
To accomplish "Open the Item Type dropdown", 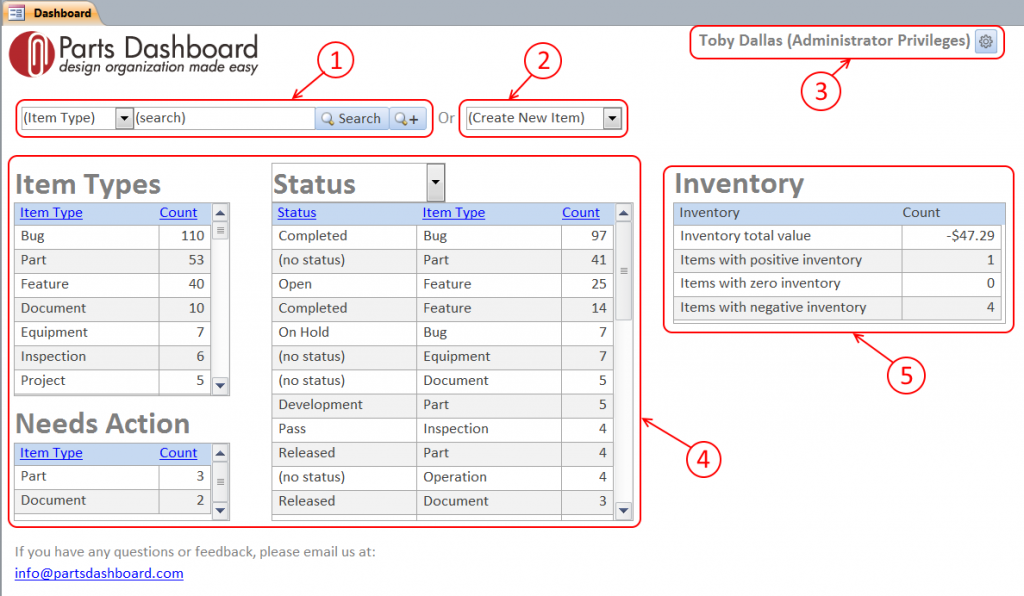I will [124, 118].
